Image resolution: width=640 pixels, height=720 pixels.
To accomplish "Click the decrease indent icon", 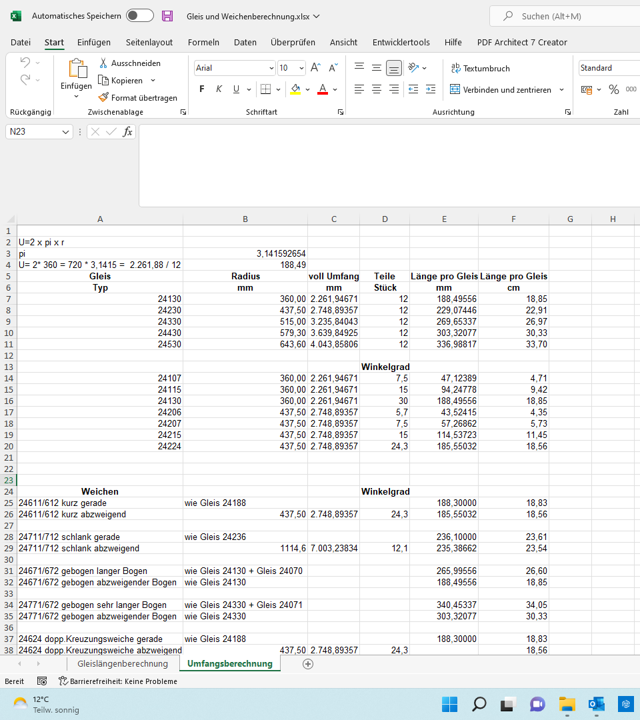I will click(x=413, y=89).
